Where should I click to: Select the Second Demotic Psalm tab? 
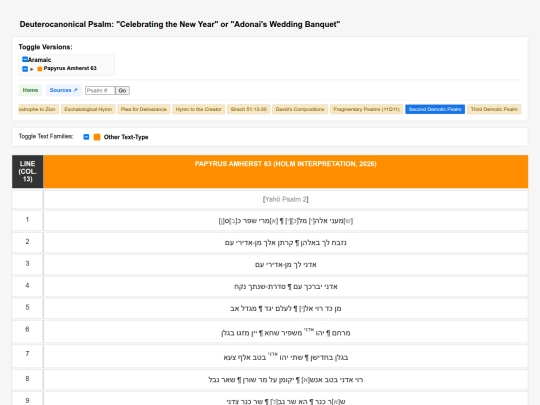[435, 109]
